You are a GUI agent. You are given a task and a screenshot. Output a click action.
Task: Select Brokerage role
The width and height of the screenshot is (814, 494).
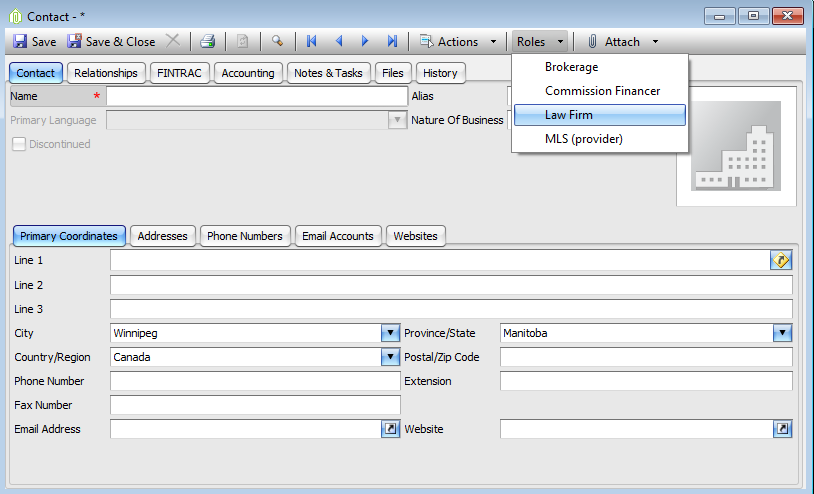click(600, 67)
